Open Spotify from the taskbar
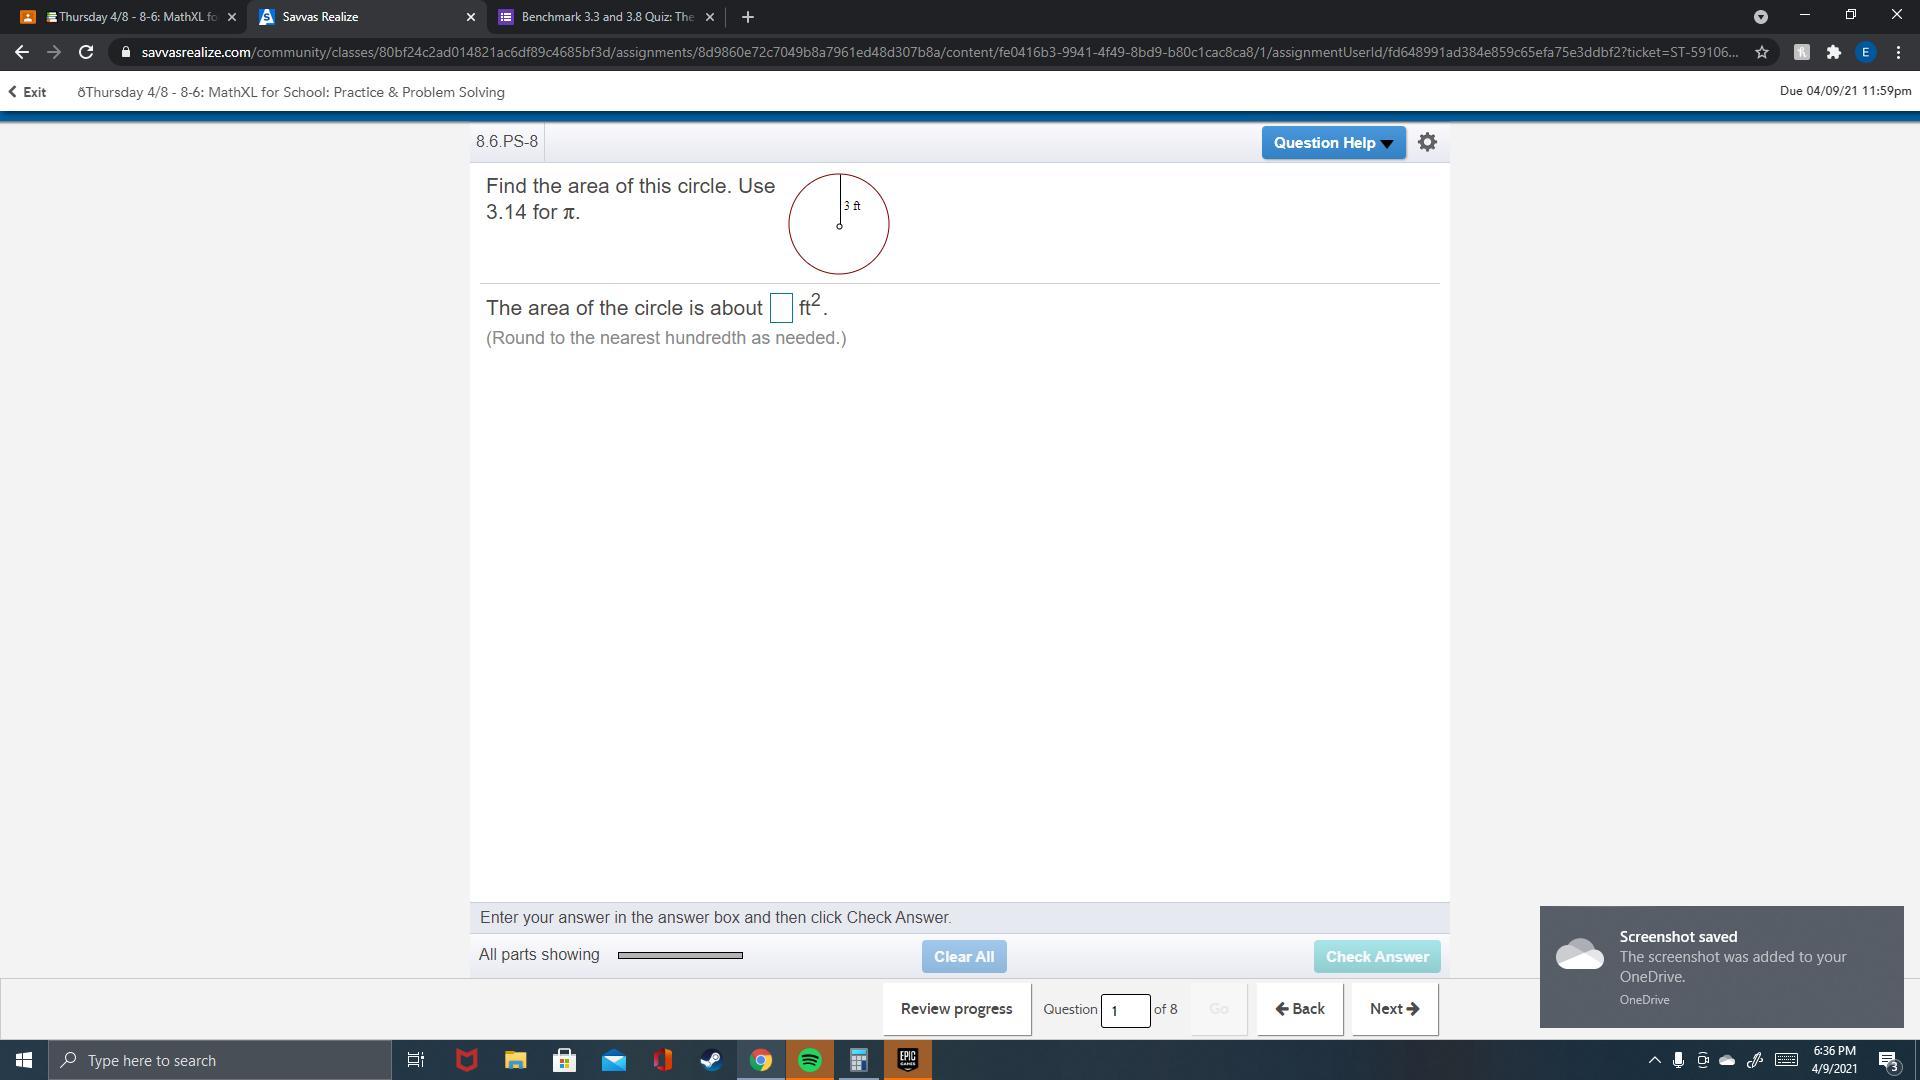 tap(810, 1060)
